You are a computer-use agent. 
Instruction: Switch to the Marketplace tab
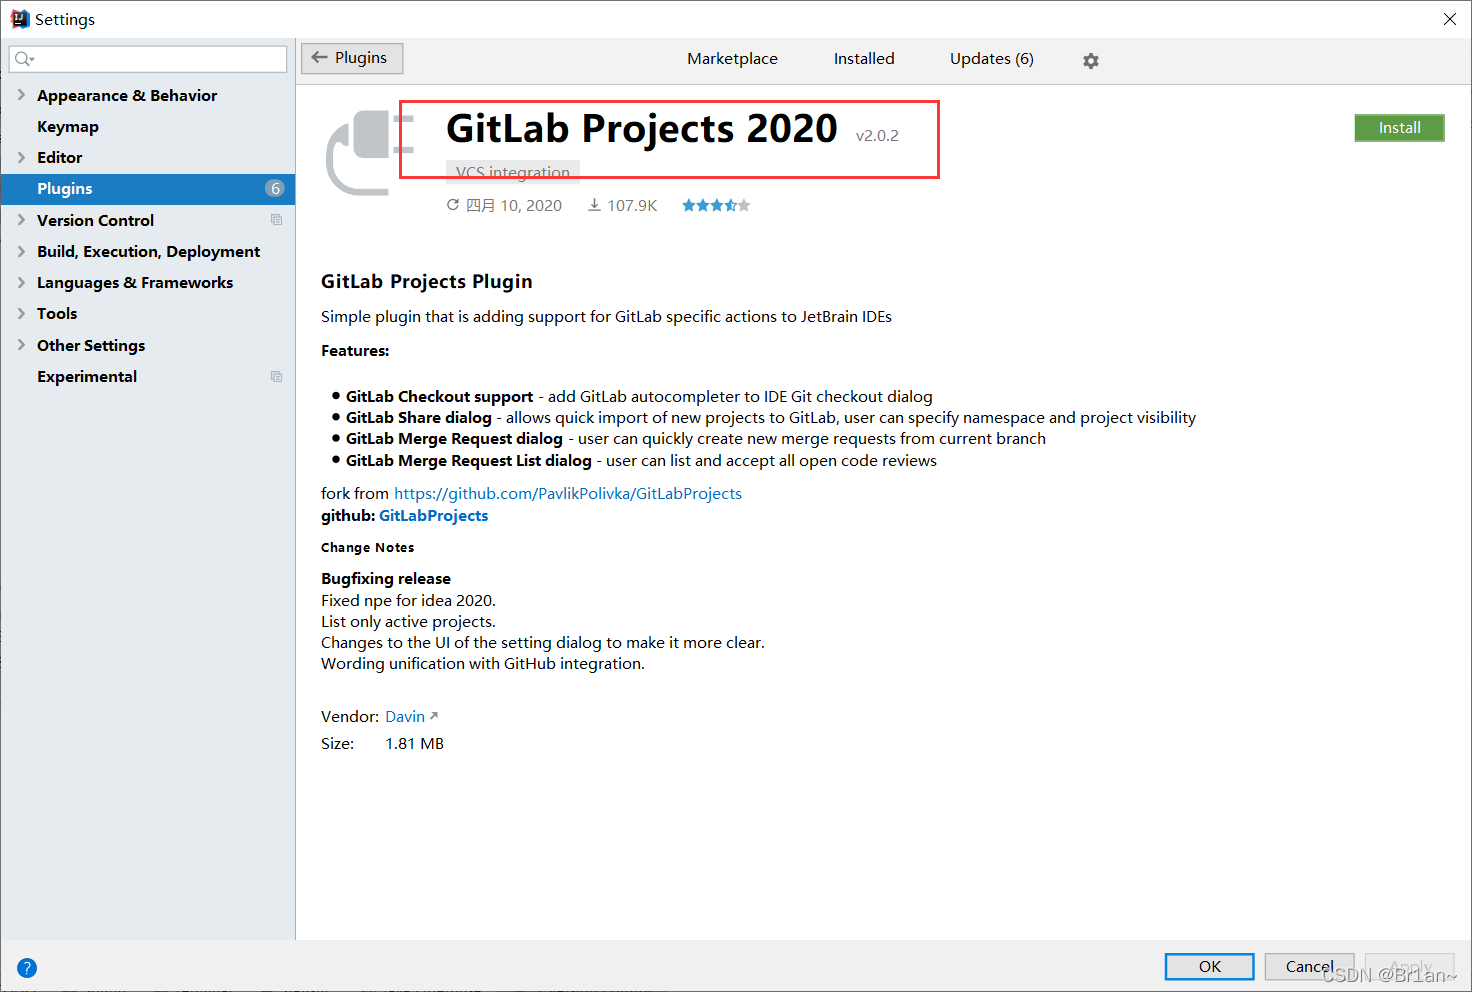[x=732, y=58]
